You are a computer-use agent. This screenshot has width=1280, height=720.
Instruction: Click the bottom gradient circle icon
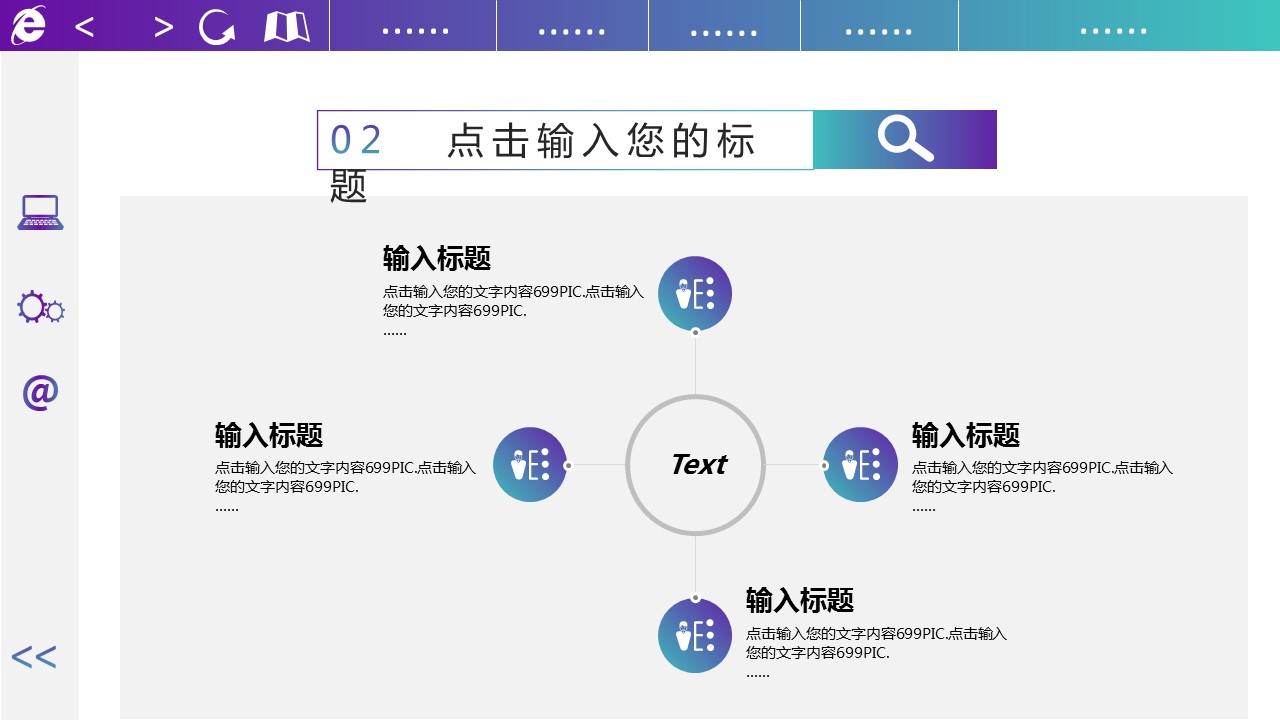(x=695, y=635)
